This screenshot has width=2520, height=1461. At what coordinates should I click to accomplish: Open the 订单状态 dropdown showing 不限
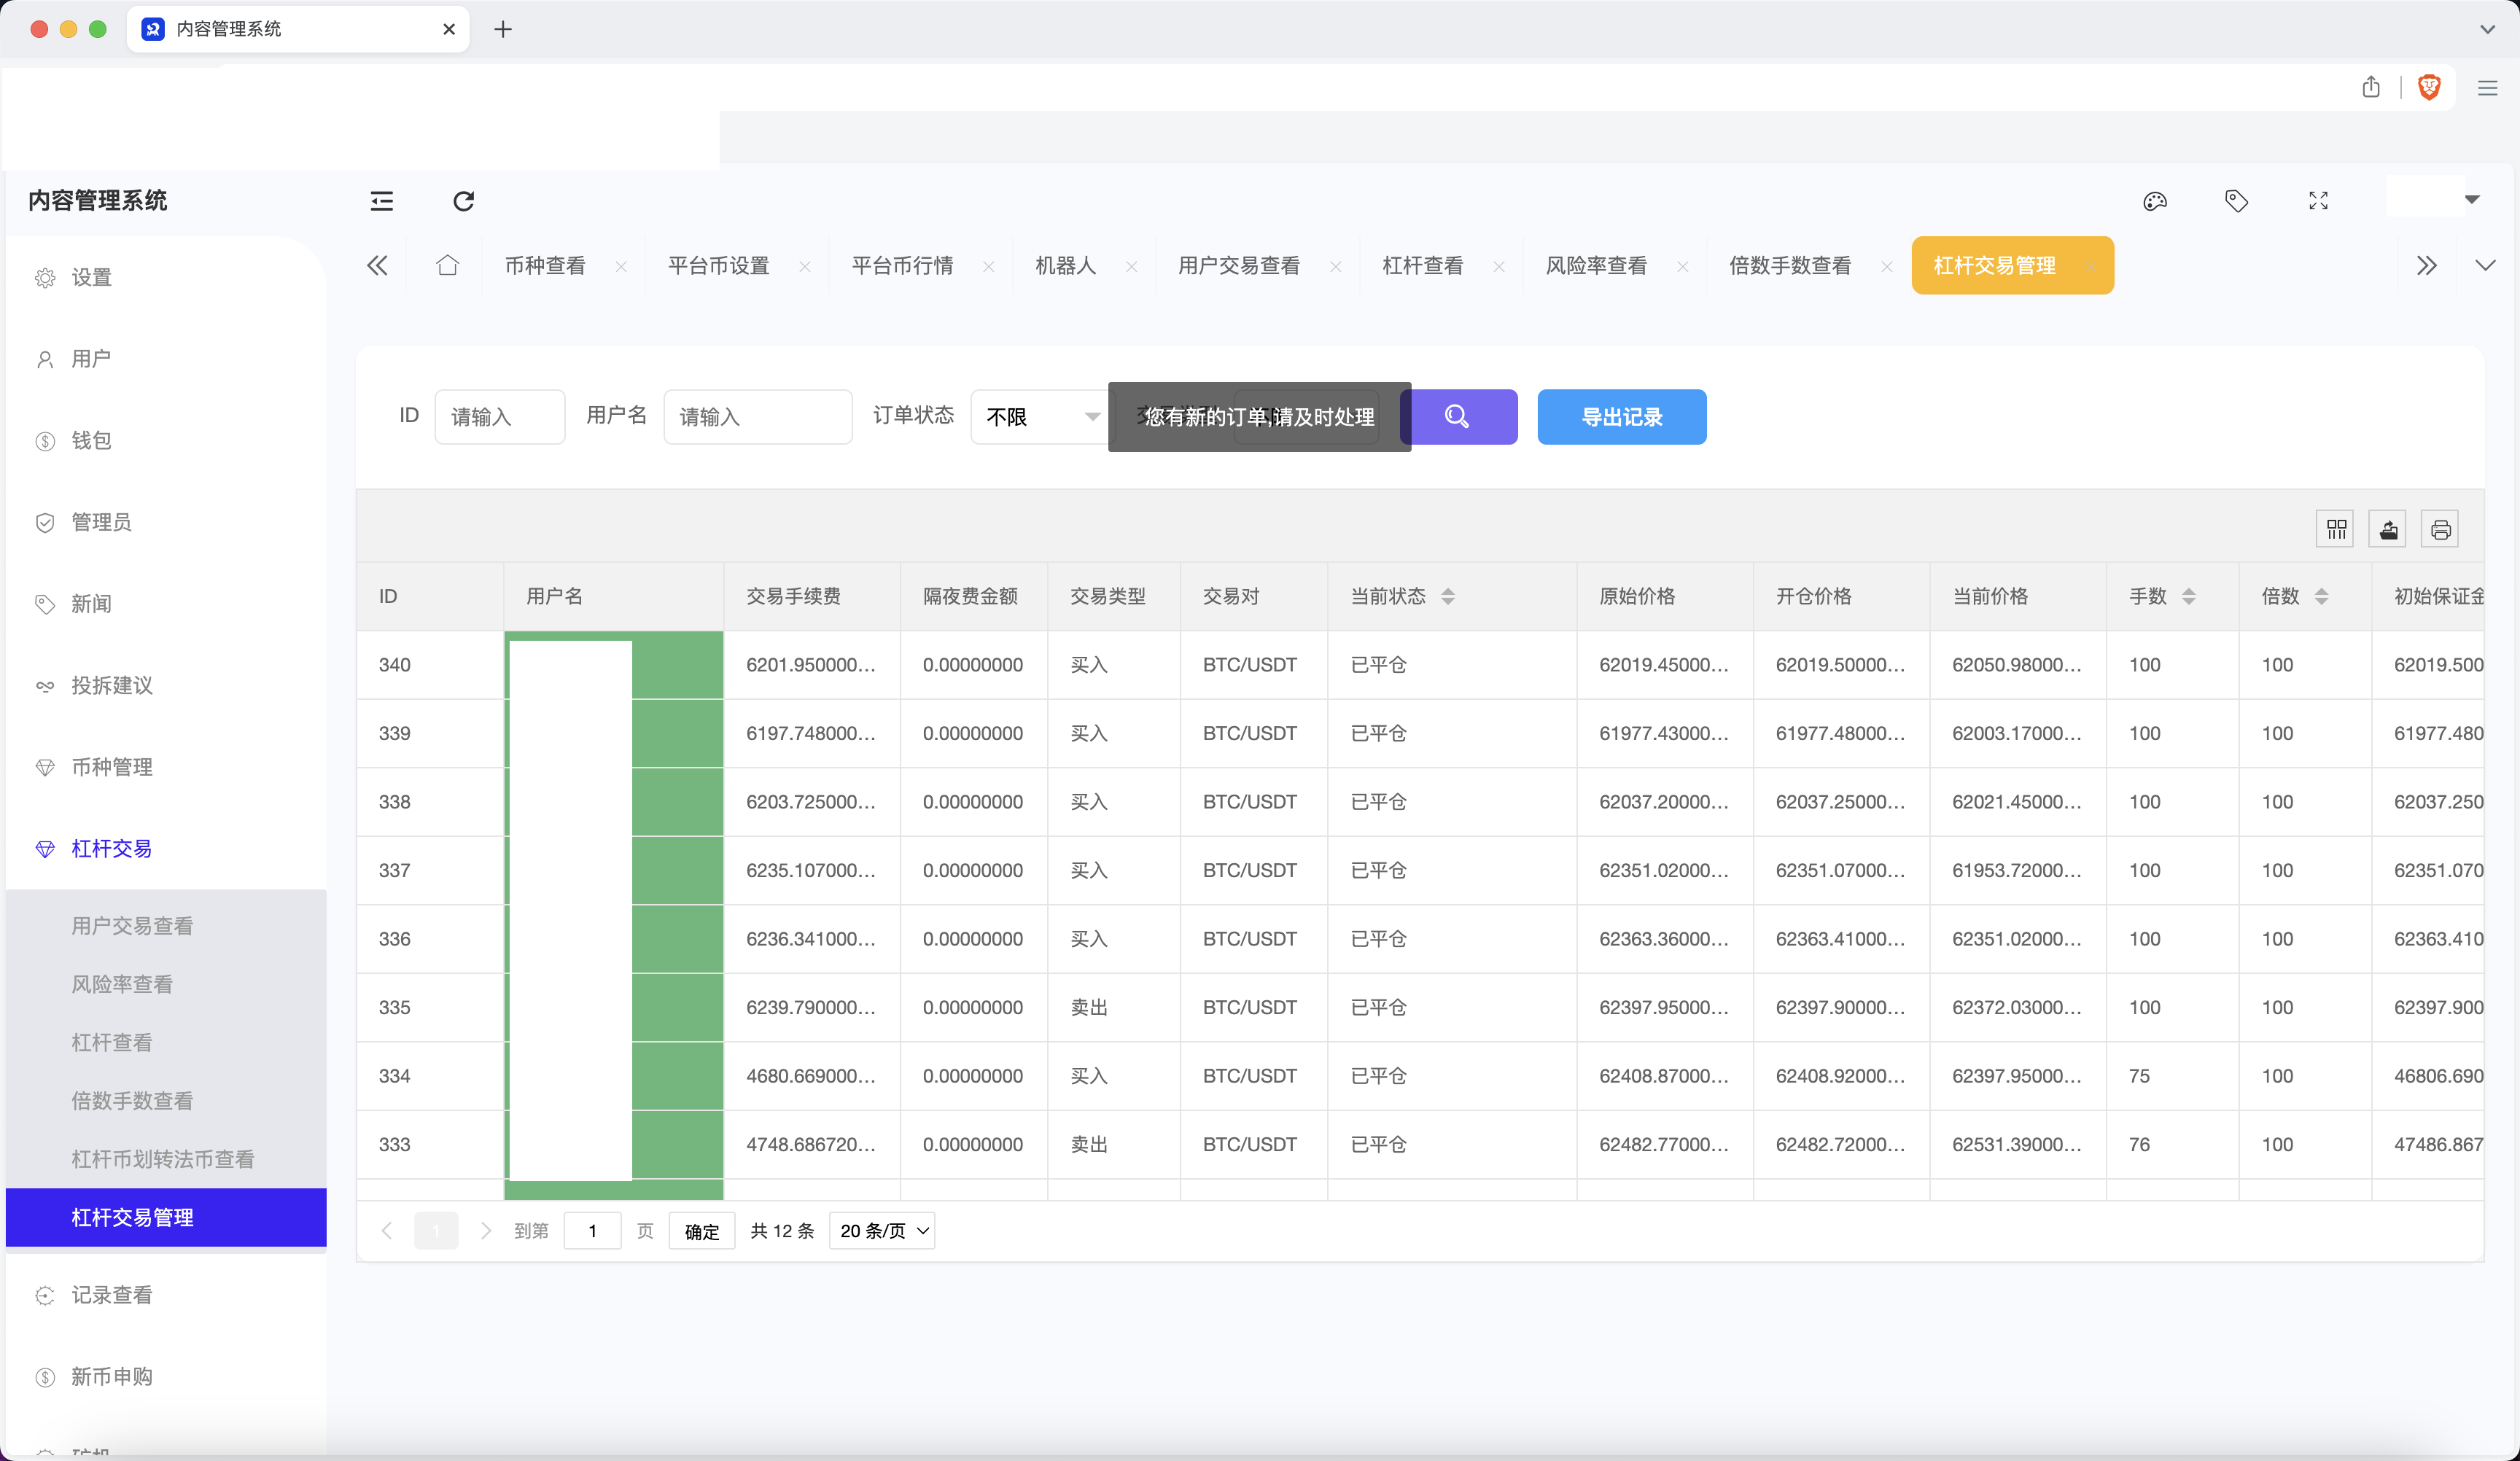(1041, 416)
